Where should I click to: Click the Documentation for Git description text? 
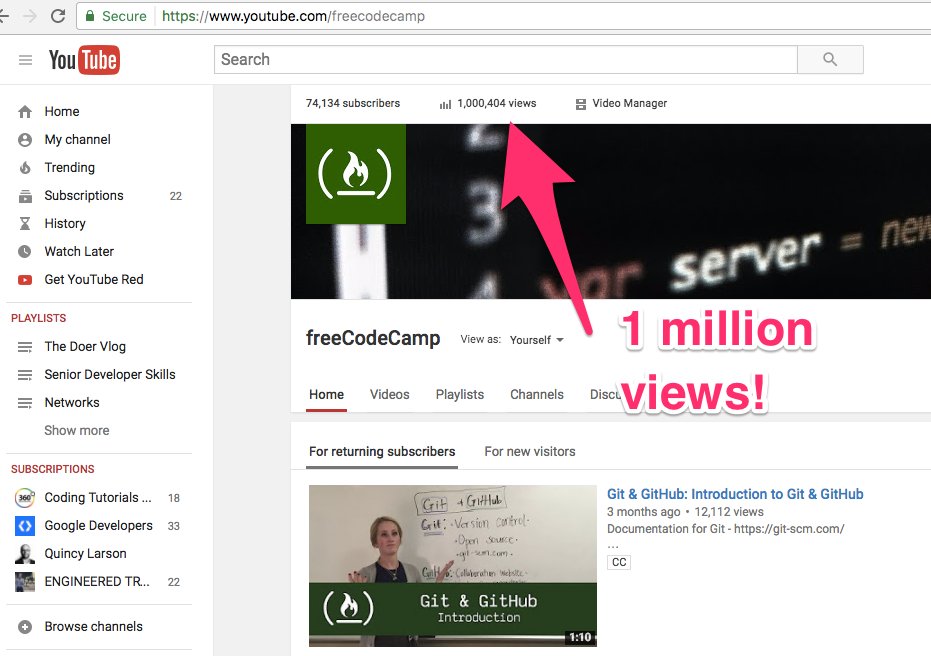725,529
